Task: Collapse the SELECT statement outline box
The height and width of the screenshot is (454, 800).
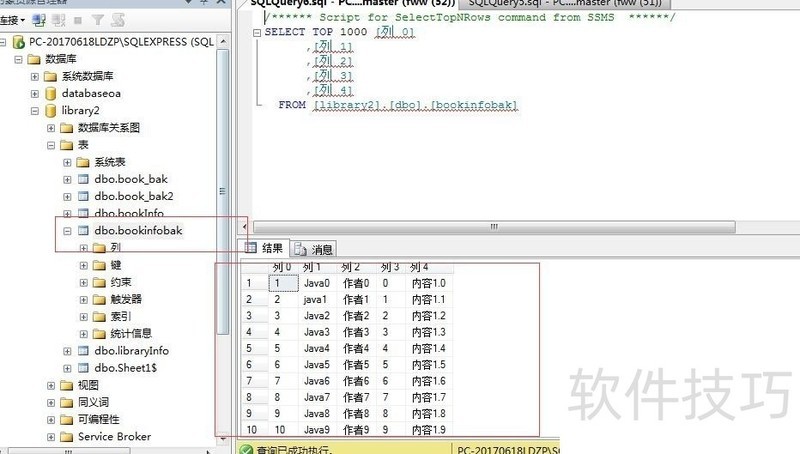Action: [257, 33]
